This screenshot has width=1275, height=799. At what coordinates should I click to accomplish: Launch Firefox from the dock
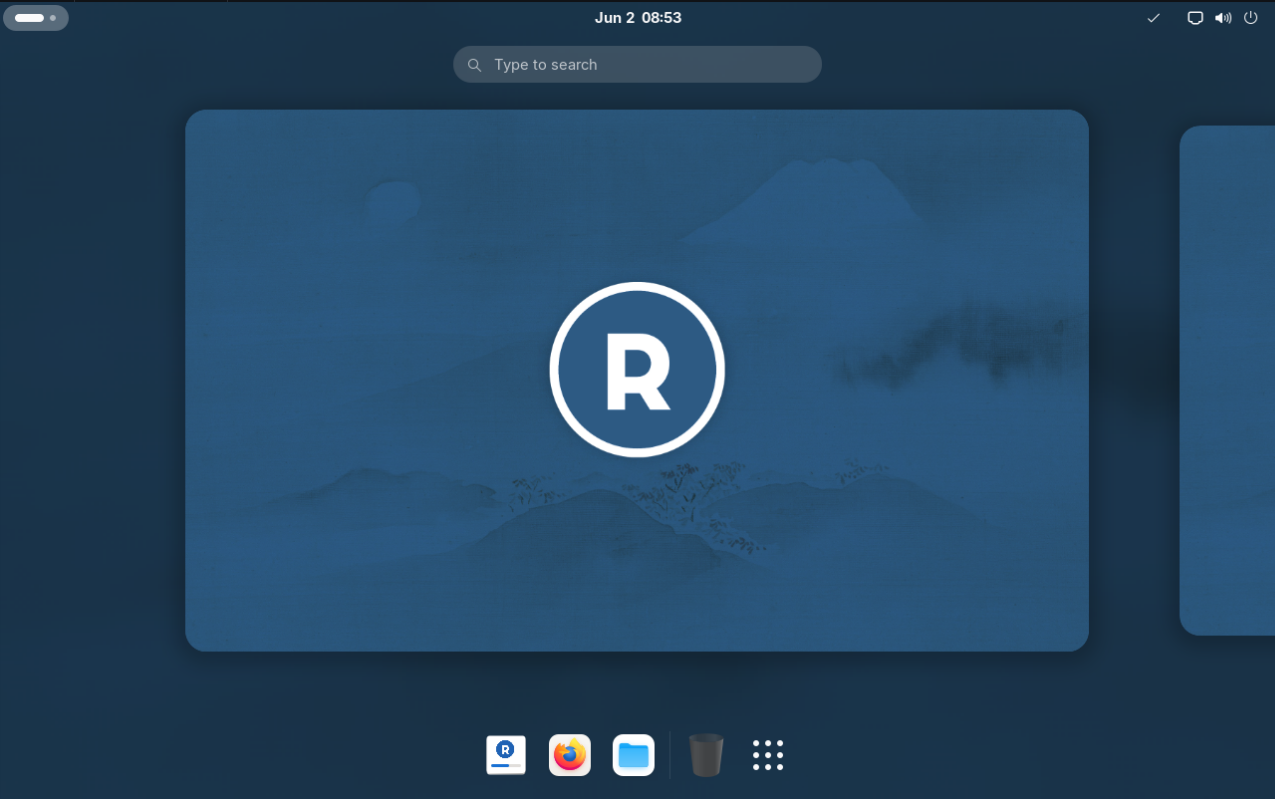click(570, 755)
